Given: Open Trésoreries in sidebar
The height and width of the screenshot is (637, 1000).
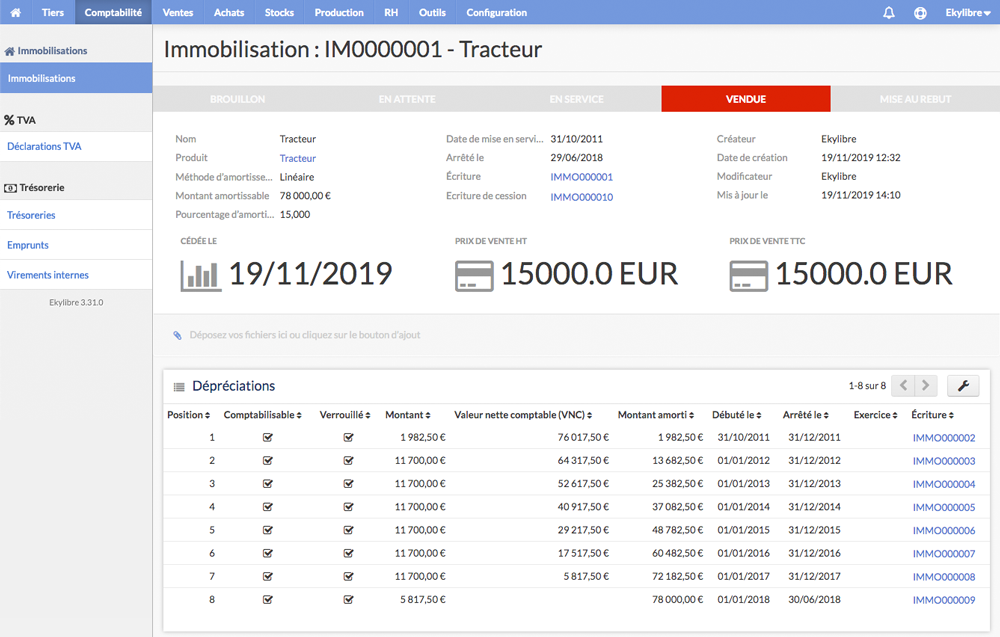Looking at the screenshot, I should [76, 215].
